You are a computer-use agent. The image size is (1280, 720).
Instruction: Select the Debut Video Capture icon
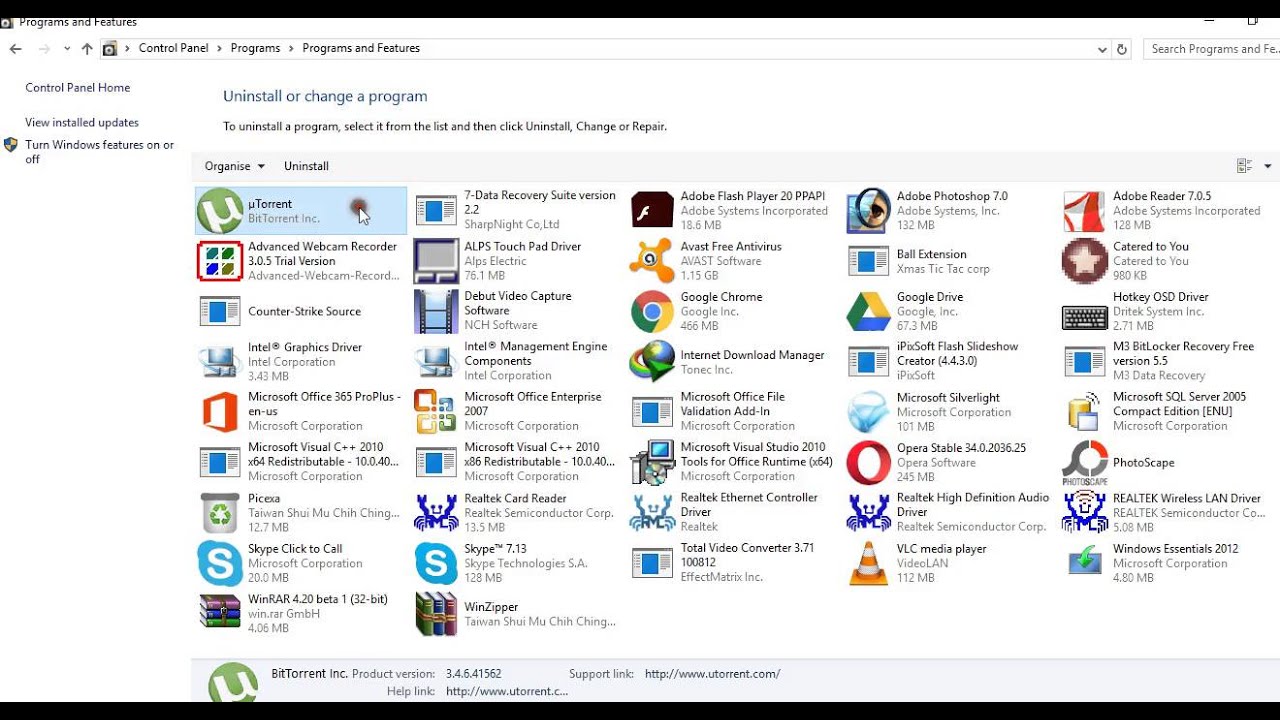click(x=436, y=311)
